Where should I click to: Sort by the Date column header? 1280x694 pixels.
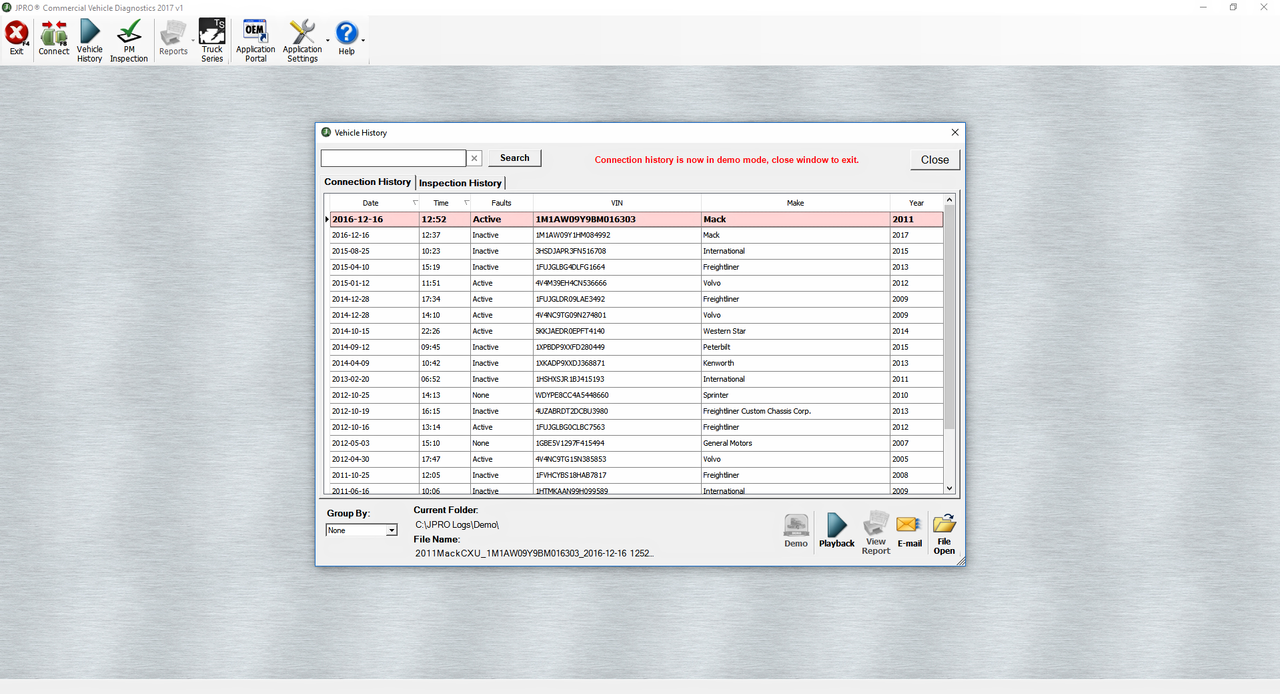coord(375,203)
